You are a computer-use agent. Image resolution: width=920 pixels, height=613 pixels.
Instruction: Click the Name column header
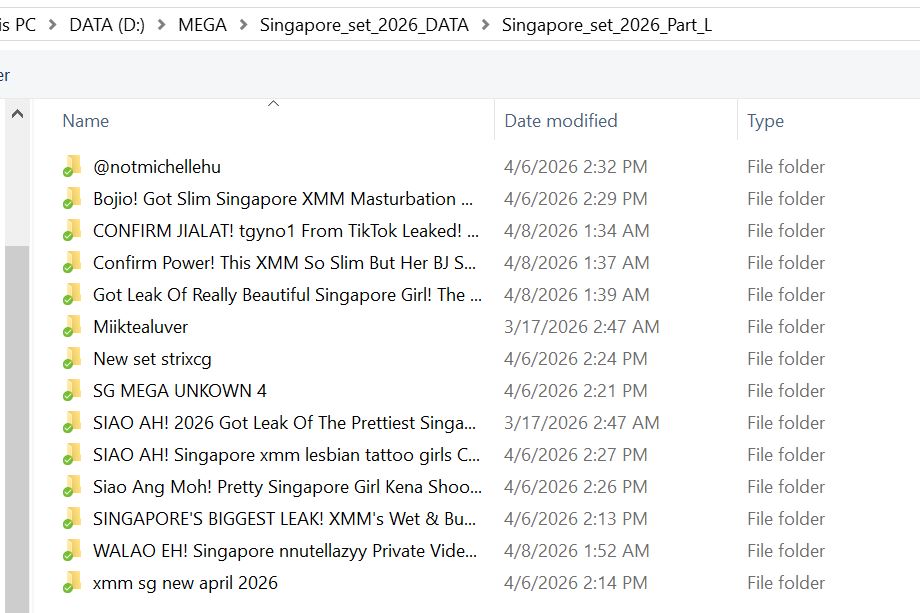(86, 121)
